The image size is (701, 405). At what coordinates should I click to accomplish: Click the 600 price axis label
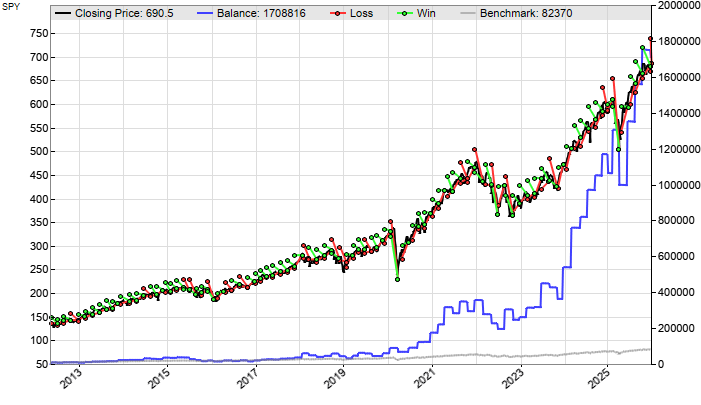coord(39,104)
